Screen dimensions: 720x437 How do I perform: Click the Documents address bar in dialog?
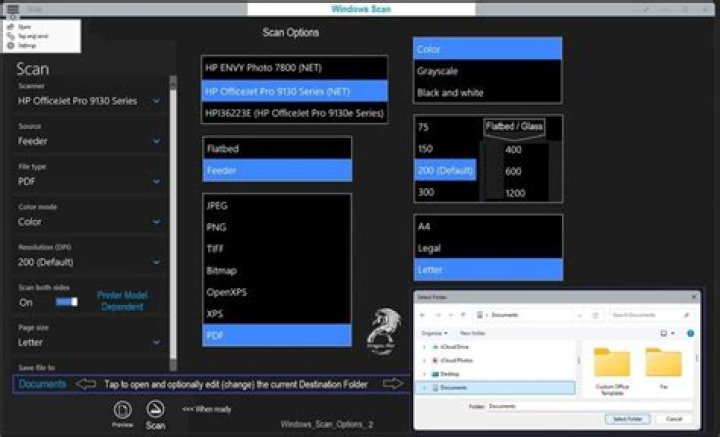pyautogui.click(x=528, y=315)
